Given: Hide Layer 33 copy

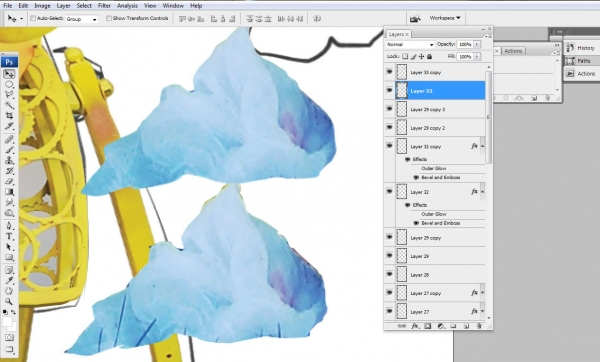Looking at the screenshot, I should click(390, 72).
